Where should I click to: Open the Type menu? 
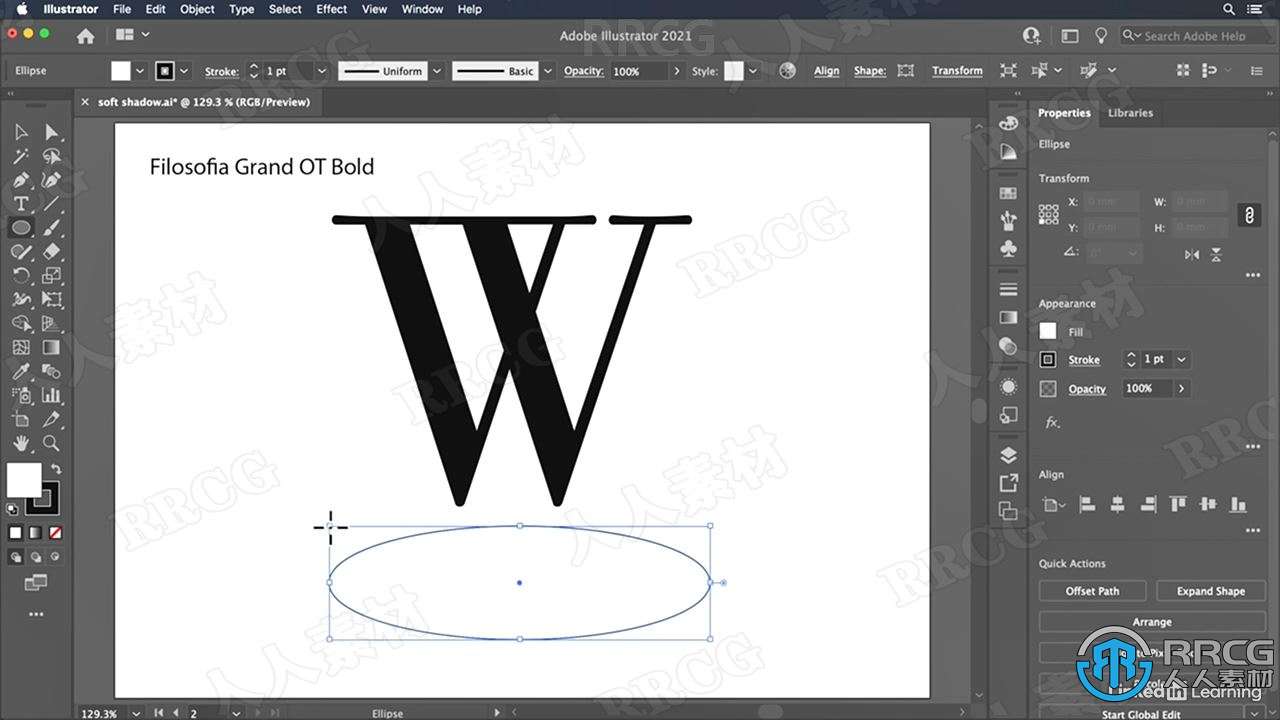[x=241, y=9]
